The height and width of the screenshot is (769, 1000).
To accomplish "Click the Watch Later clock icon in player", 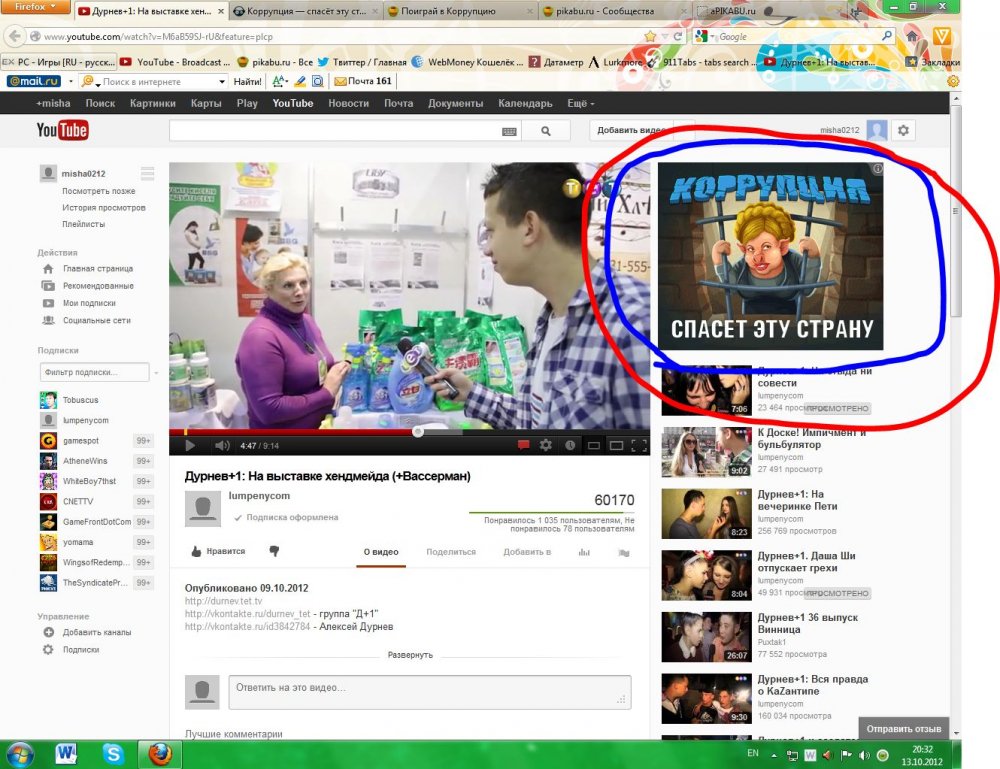I will pyautogui.click(x=570, y=445).
